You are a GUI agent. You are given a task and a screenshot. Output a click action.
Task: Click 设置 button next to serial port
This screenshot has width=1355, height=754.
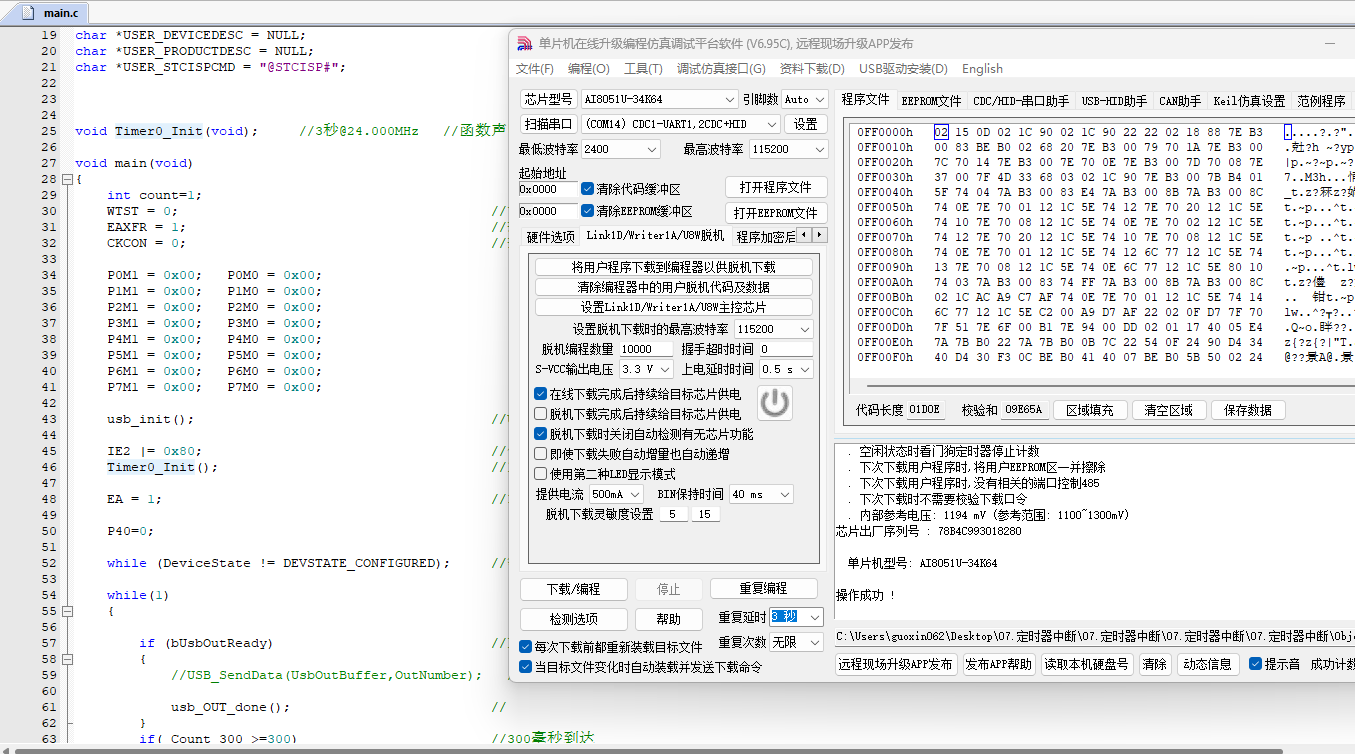(805, 124)
